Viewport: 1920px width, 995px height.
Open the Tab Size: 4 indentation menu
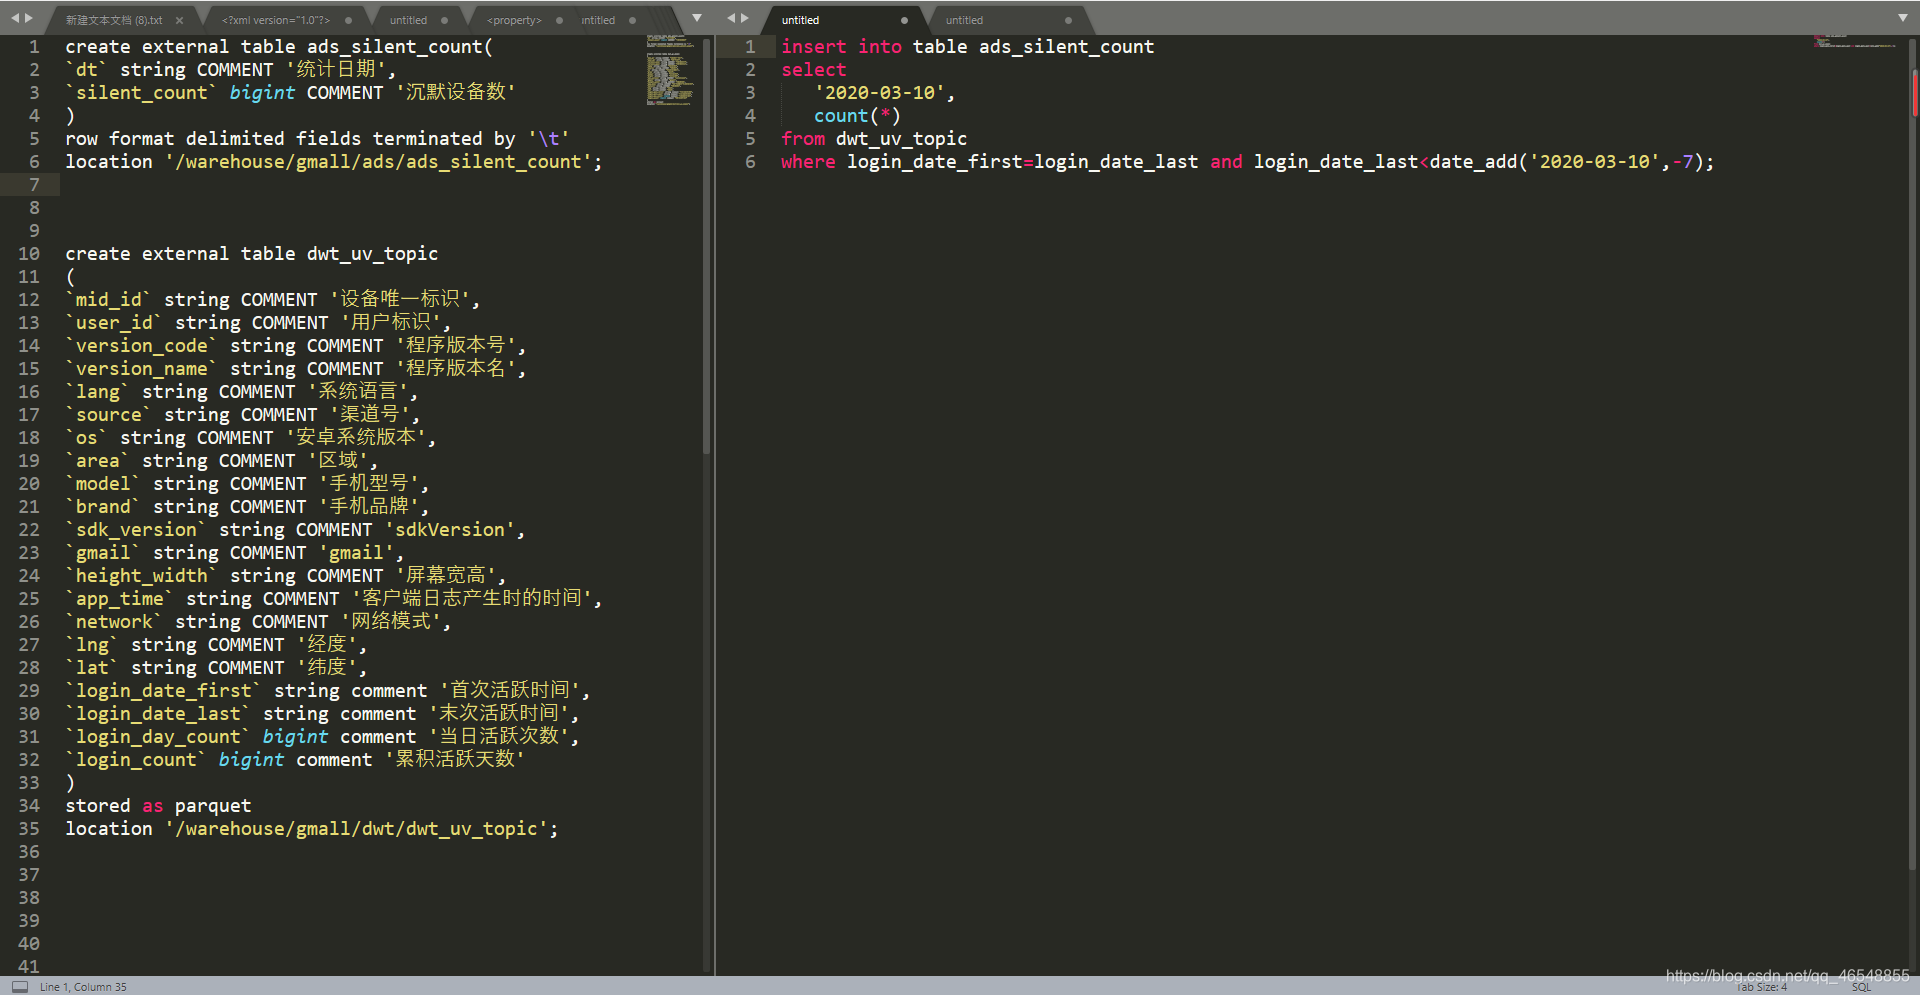pos(1762,987)
